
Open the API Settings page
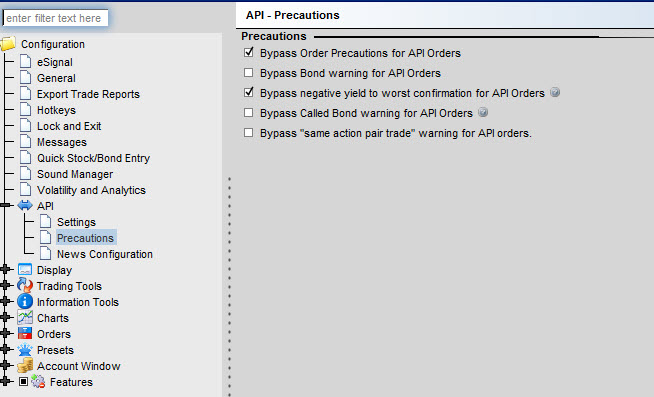(x=76, y=222)
